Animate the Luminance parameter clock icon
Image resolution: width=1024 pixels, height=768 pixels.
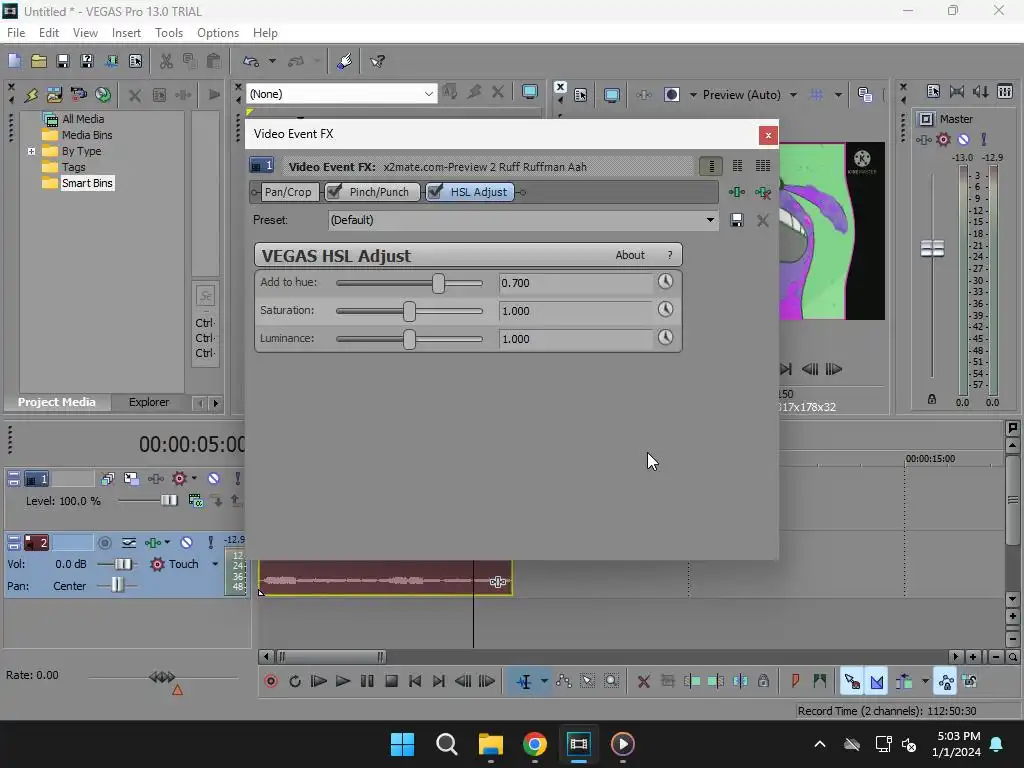665,338
